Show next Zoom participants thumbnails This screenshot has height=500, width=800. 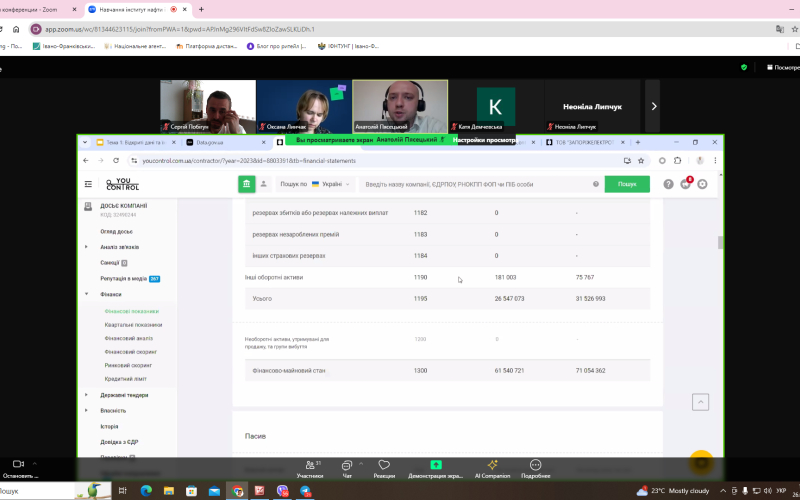[654, 106]
